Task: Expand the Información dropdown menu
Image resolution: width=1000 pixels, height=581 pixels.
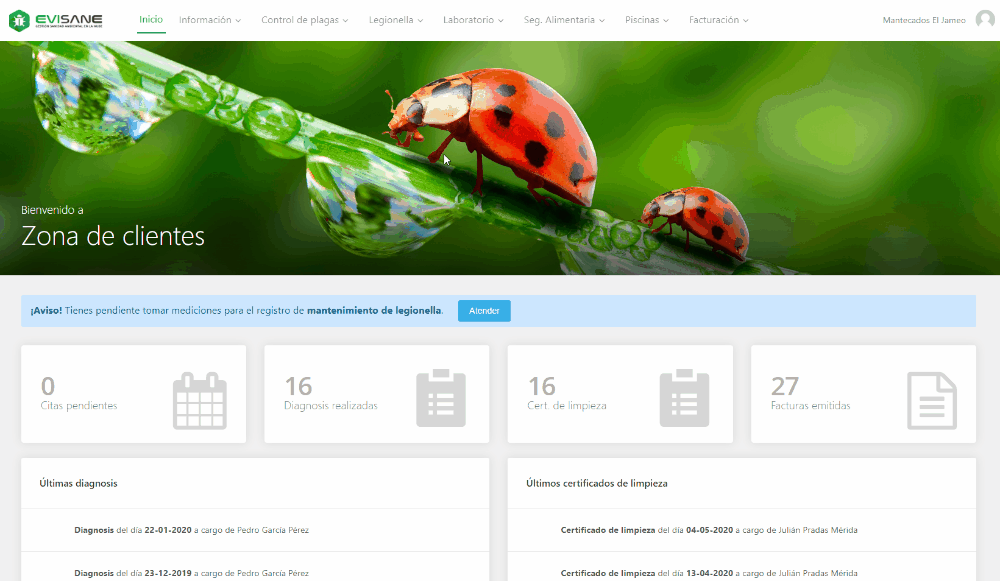Action: coord(210,20)
